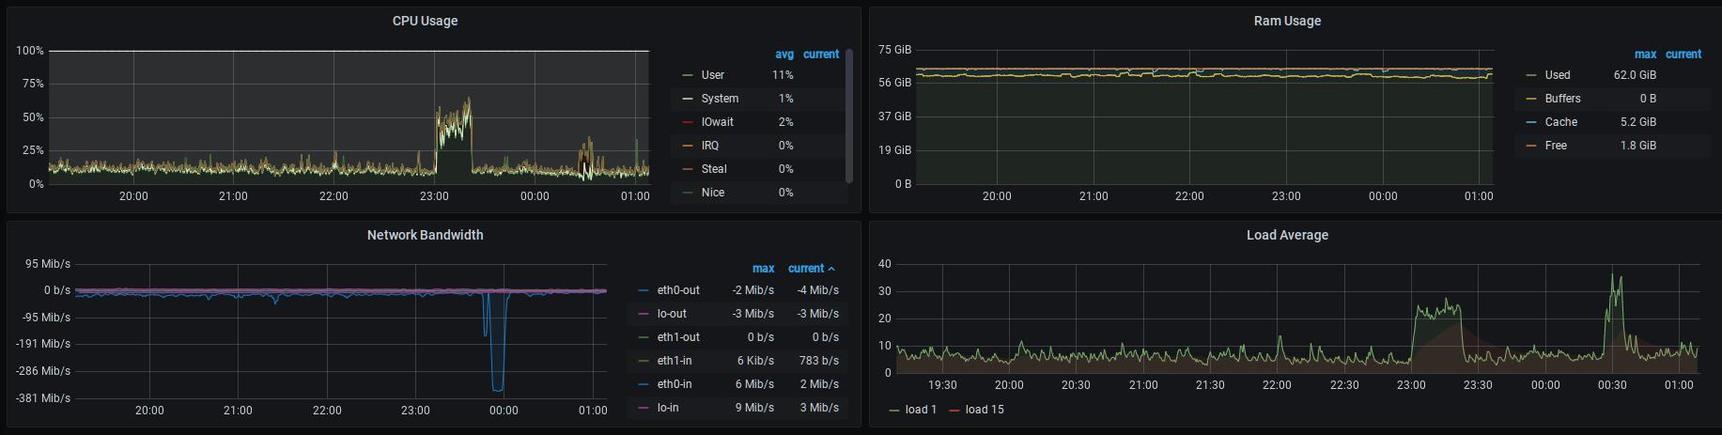Sort the Network legend by max column
Screen dimensions: 1722x435
pos(762,268)
